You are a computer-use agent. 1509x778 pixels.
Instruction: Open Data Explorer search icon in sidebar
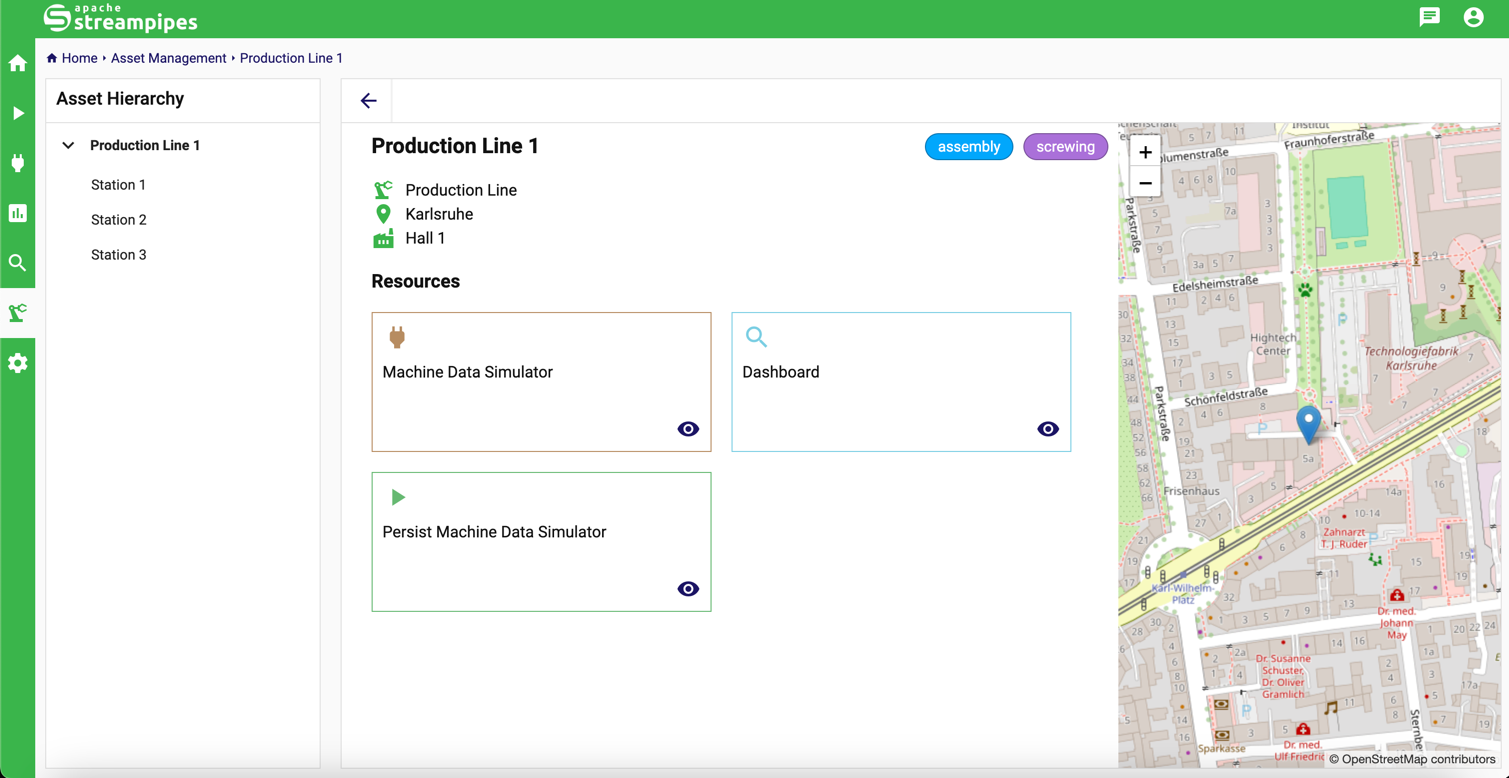click(x=18, y=263)
